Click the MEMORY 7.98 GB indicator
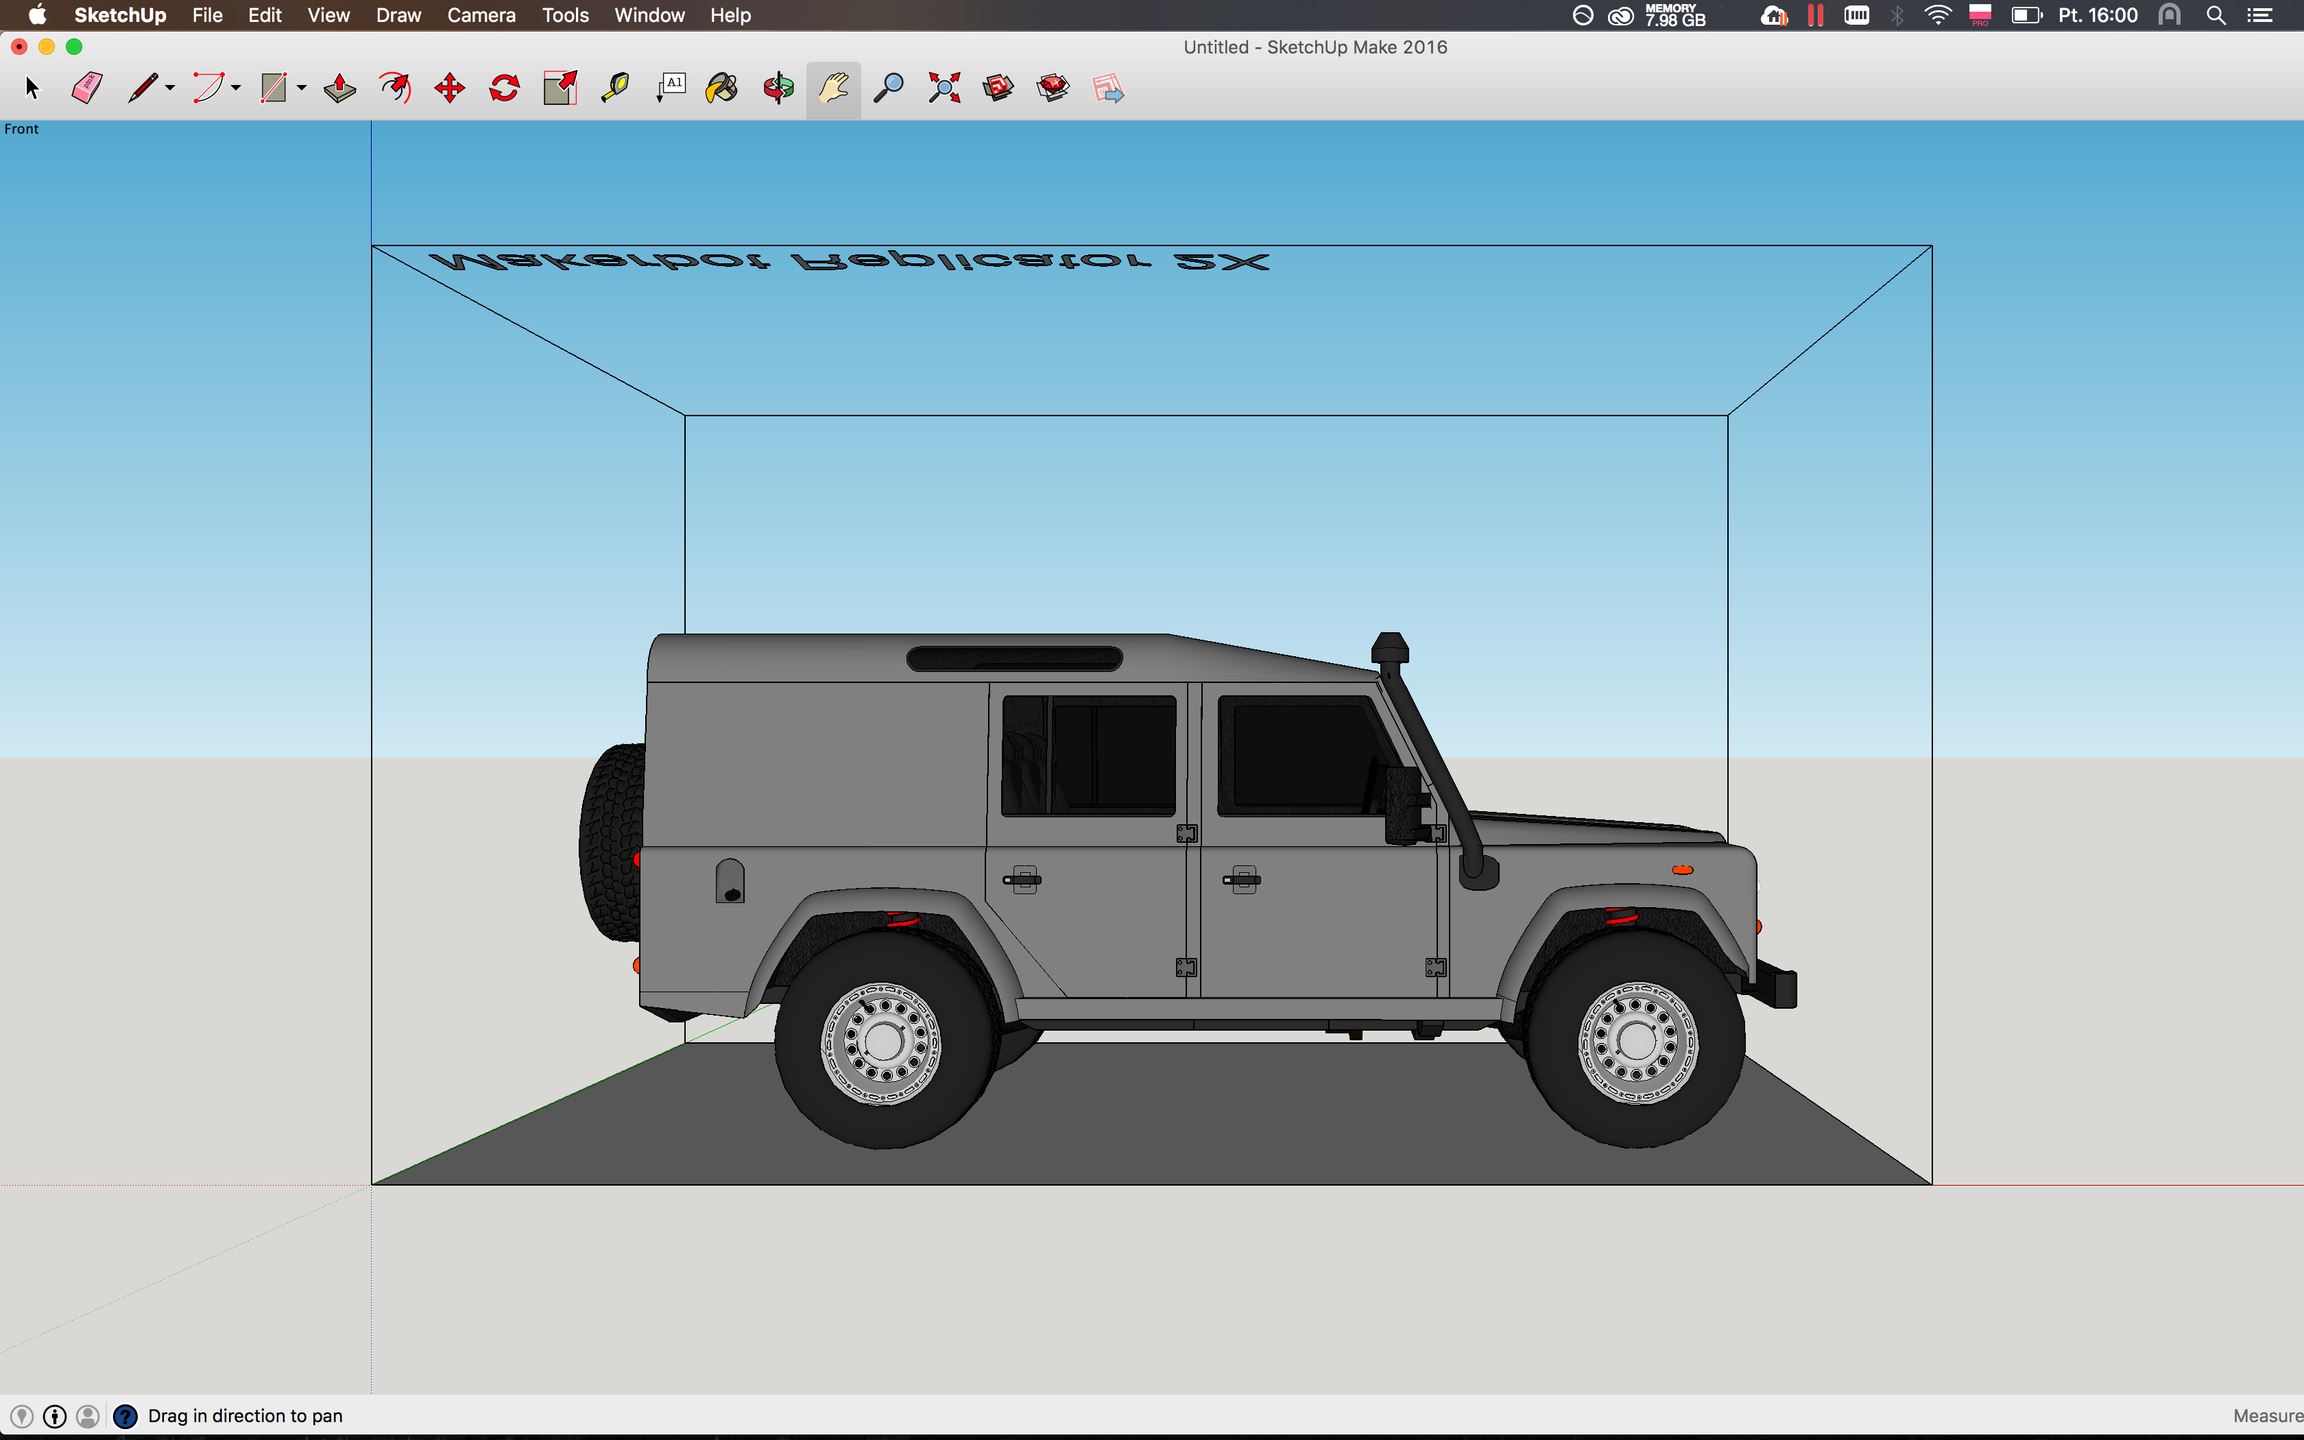This screenshot has height=1440, width=2304. (x=1675, y=15)
